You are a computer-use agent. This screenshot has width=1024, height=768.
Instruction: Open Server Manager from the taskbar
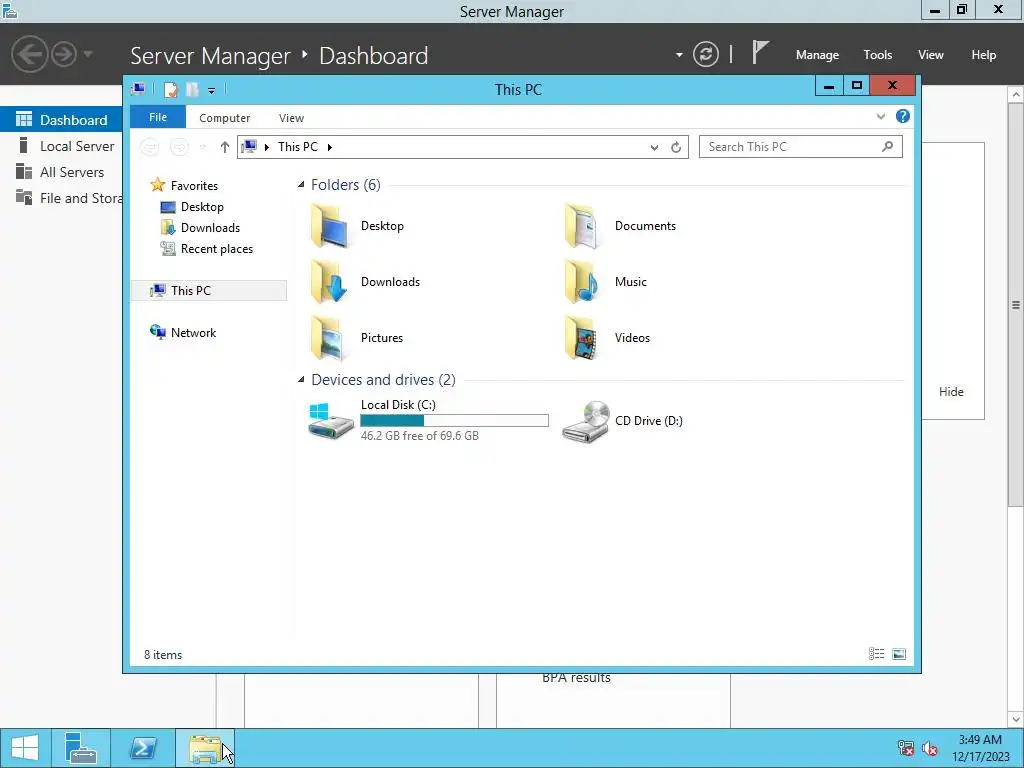(81, 748)
